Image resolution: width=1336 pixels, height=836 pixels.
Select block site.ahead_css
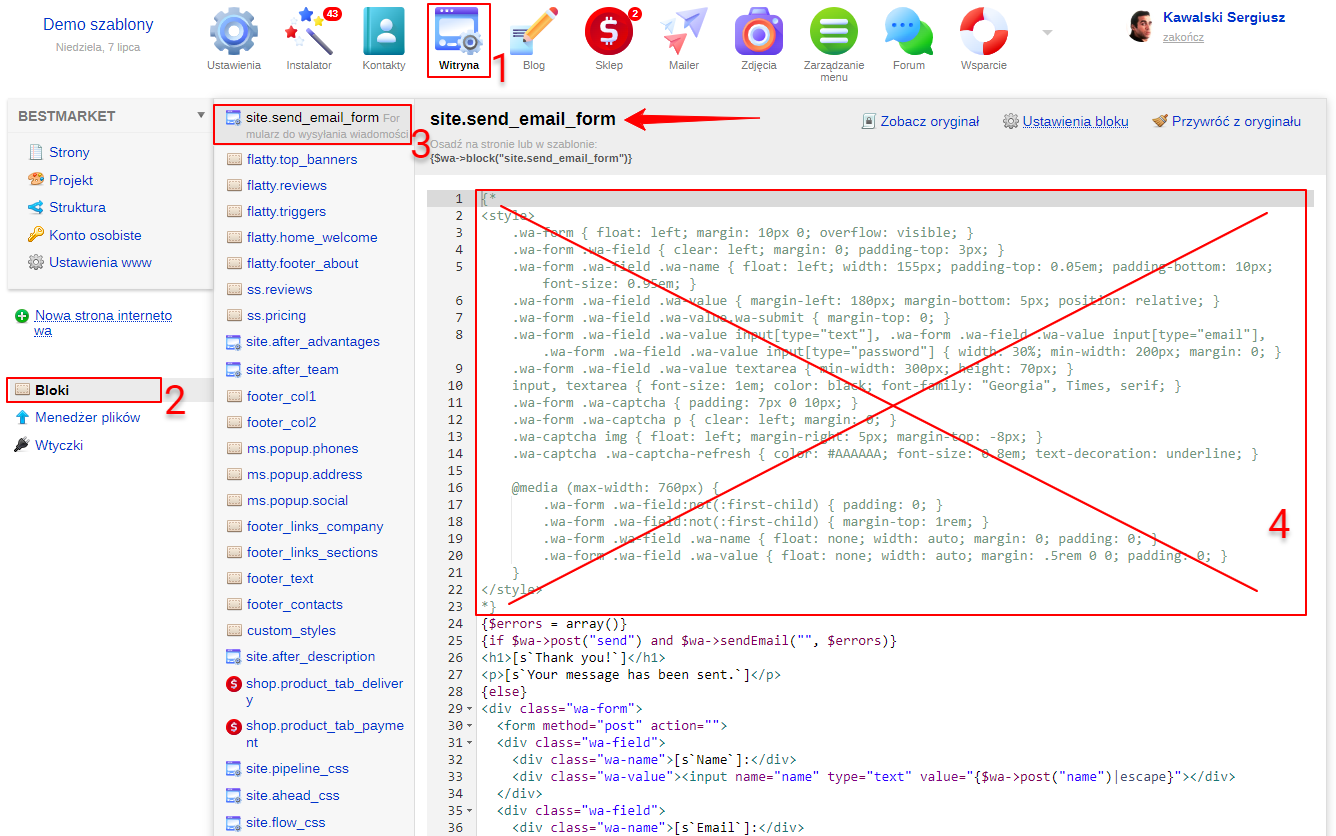tap(292, 795)
